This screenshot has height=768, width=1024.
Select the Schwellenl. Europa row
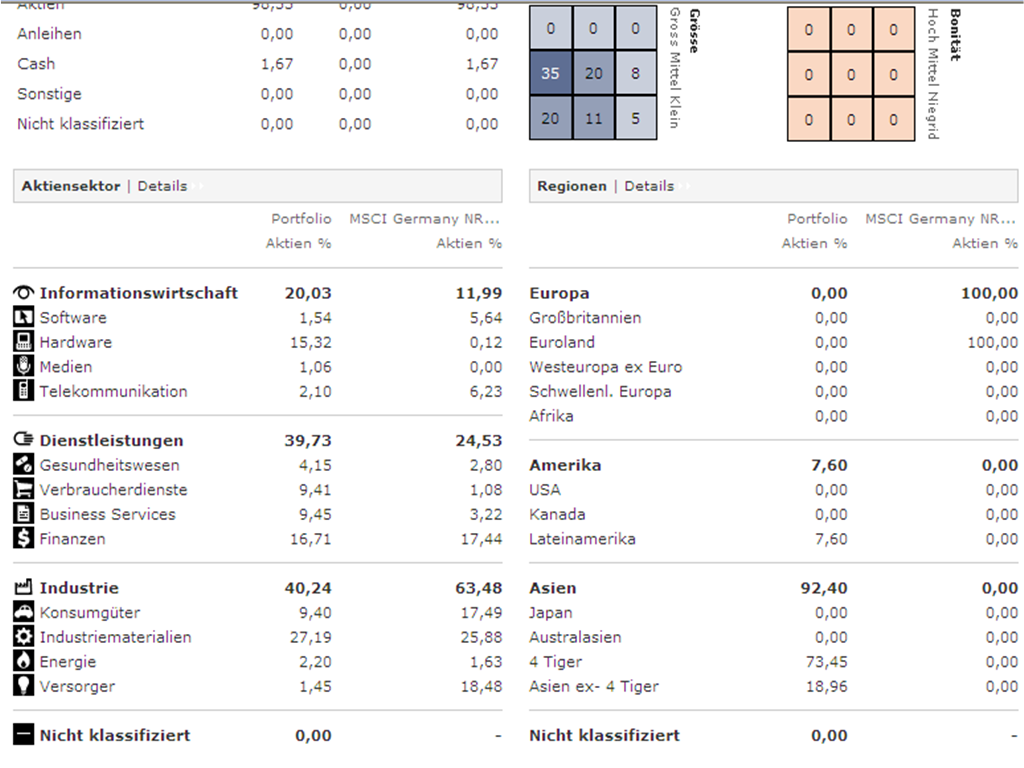[773, 392]
